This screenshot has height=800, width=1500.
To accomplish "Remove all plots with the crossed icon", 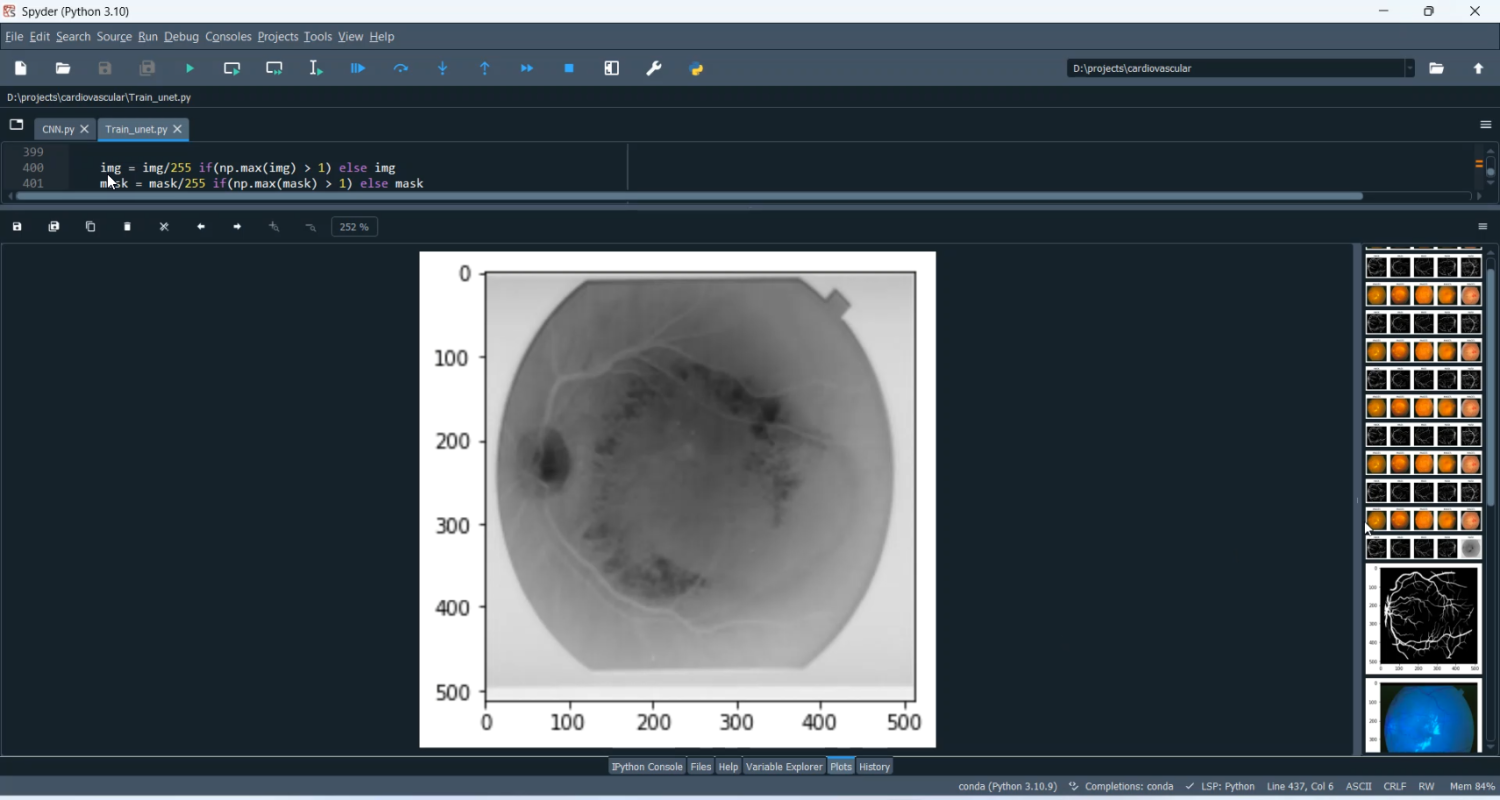I will (165, 227).
